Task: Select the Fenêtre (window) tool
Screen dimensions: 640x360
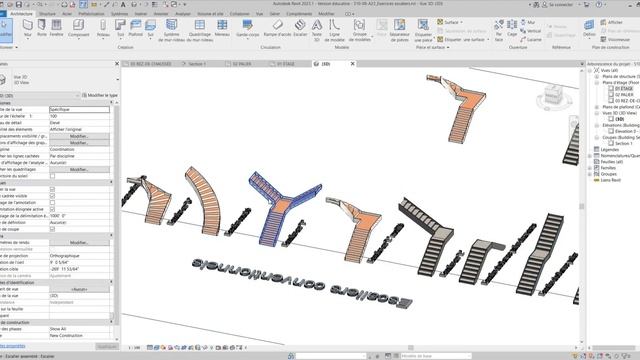Action: (56, 28)
